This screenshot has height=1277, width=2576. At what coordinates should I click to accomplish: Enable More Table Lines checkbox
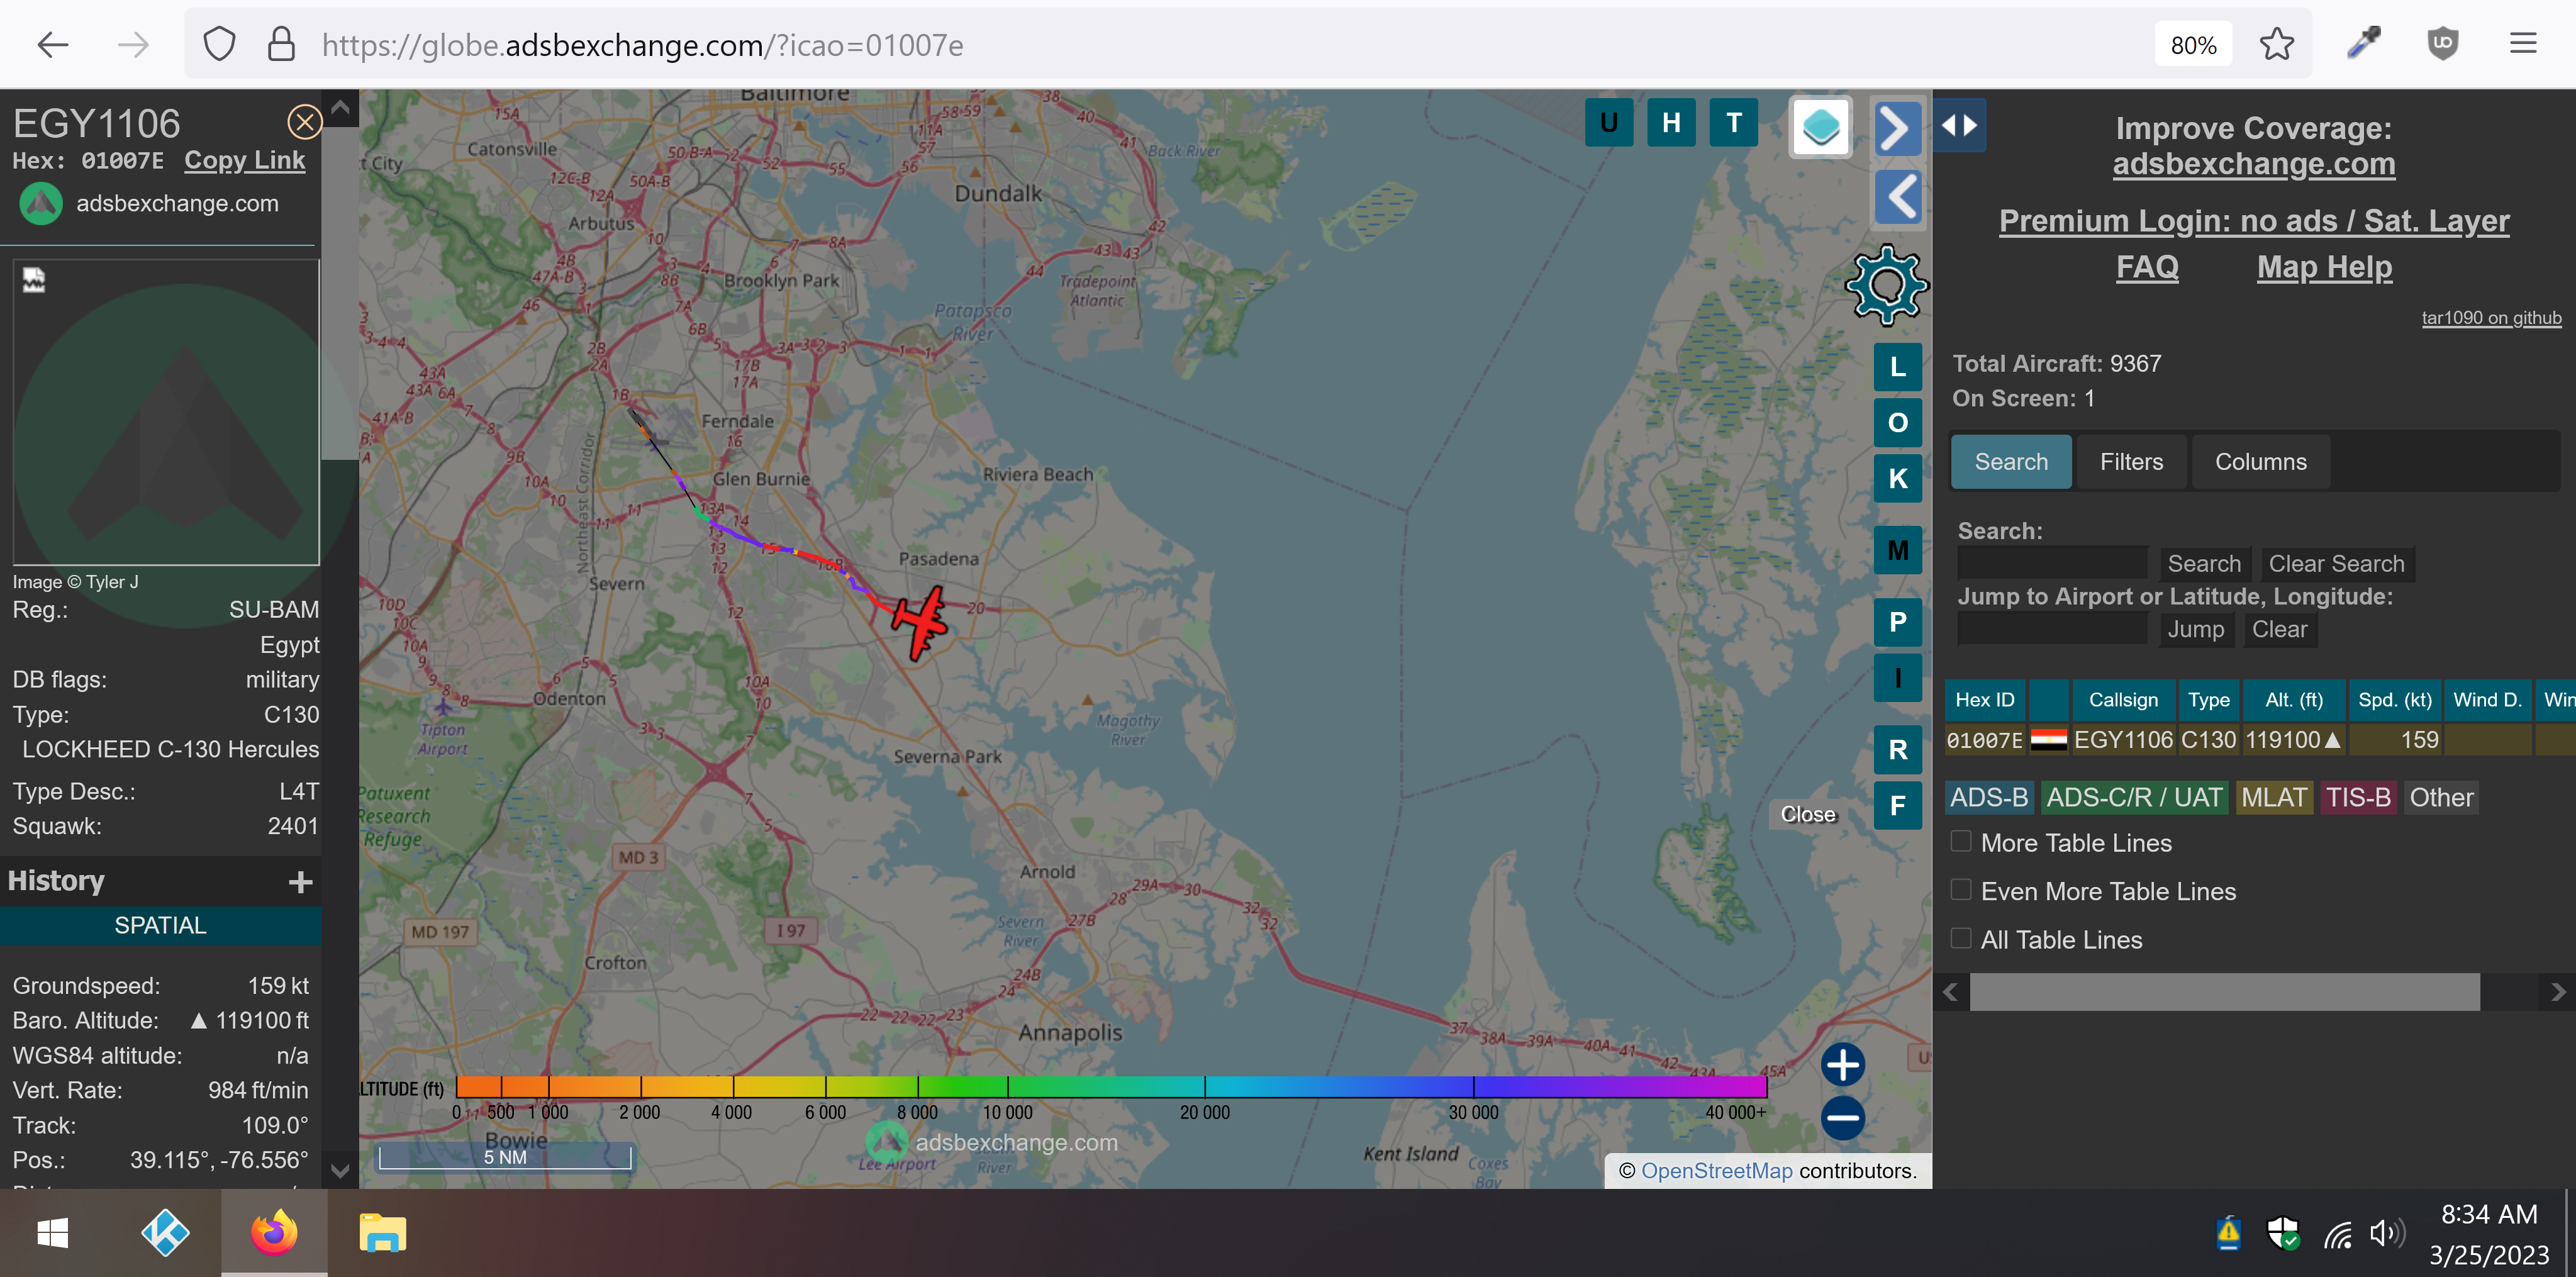[1961, 841]
